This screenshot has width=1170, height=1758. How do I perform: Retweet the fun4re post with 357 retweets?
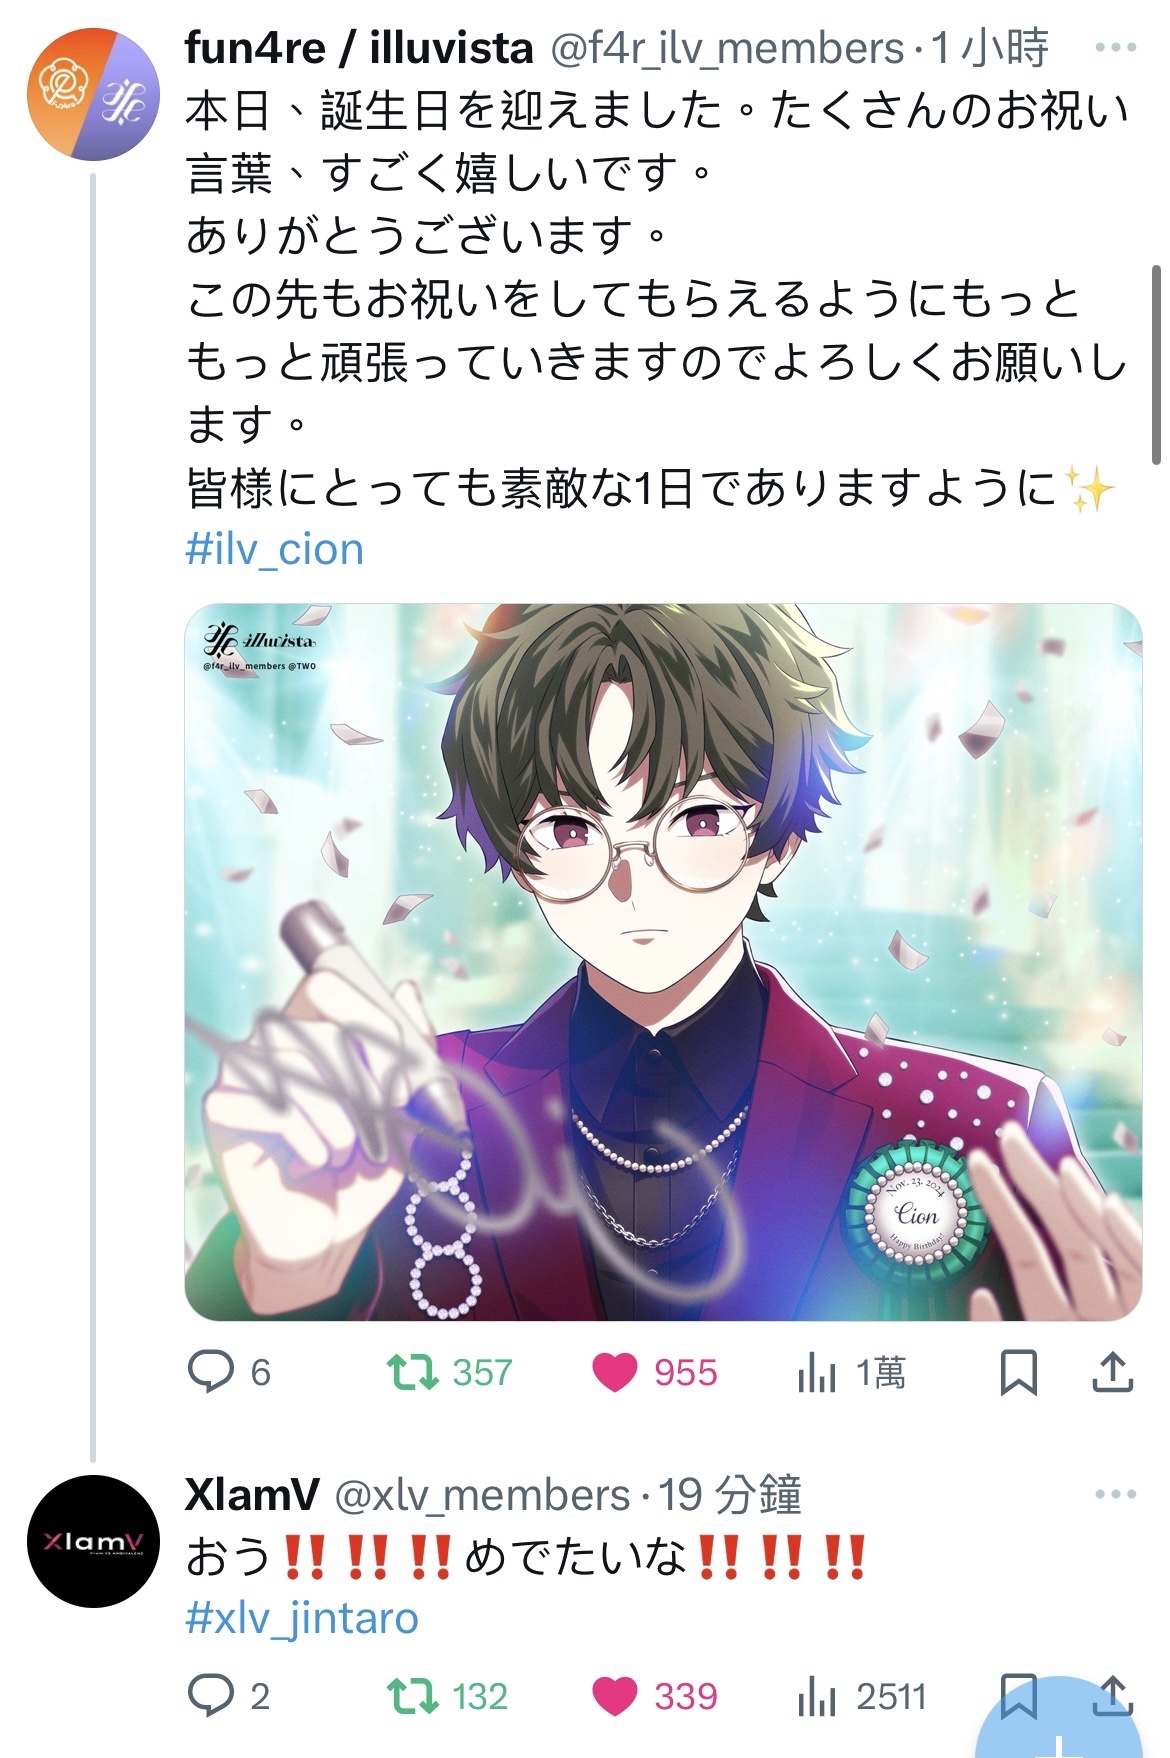413,1372
